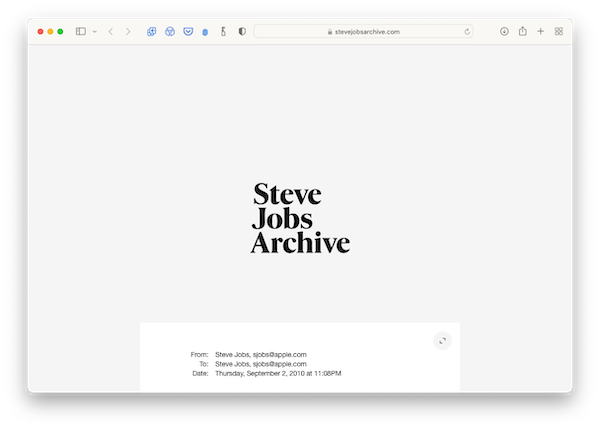The width and height of the screenshot is (600, 429).
Task: Click the date 'Thursday, September 2, 2010' line
Action: [x=278, y=373]
